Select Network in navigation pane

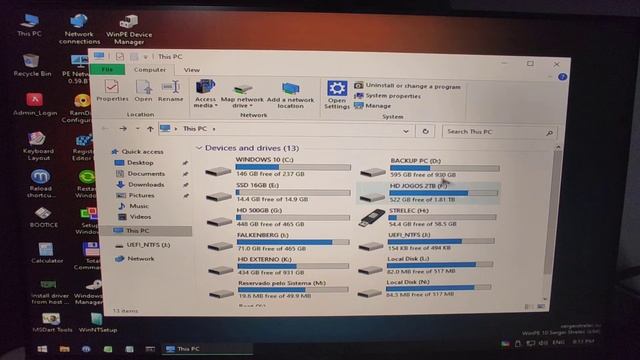tap(135, 259)
